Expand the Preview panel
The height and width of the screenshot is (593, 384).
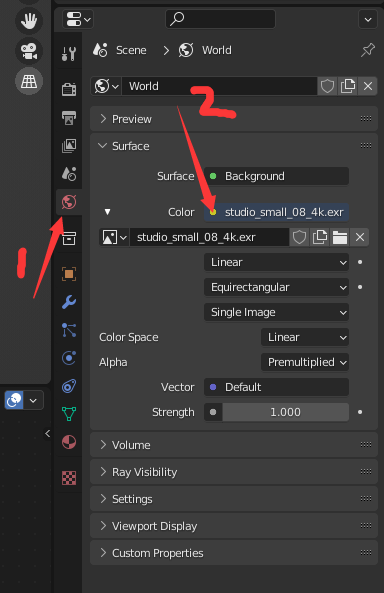click(x=234, y=119)
